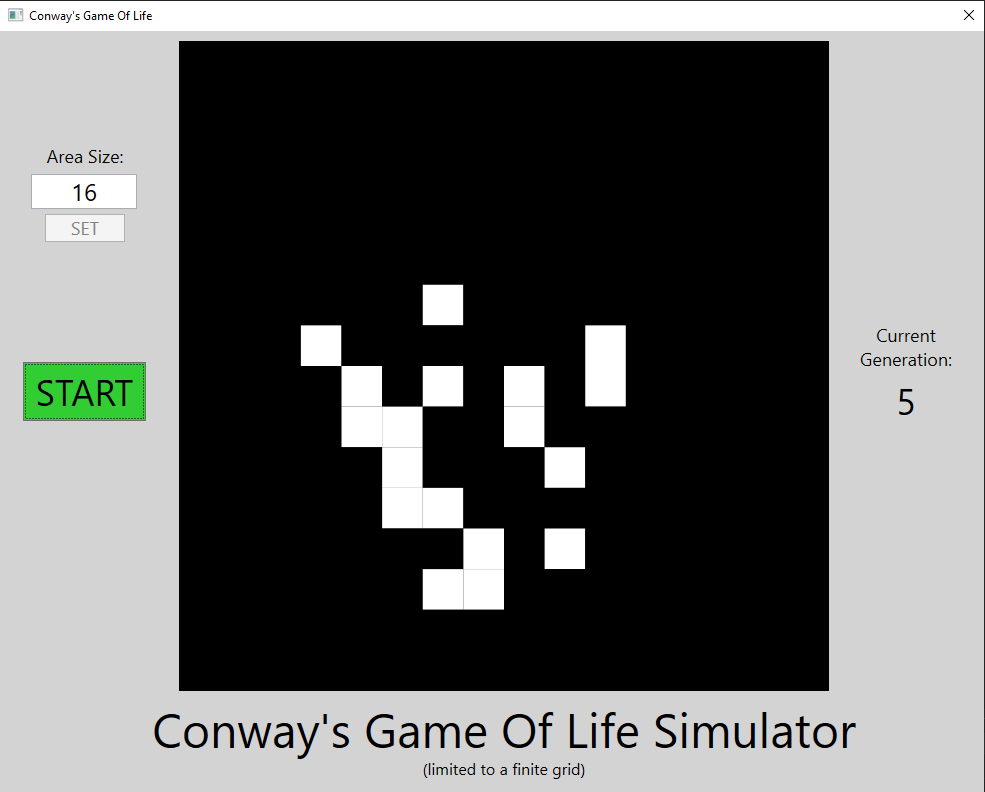Focus the Area Size field showing 16
This screenshot has height=792, width=985.
tap(84, 192)
